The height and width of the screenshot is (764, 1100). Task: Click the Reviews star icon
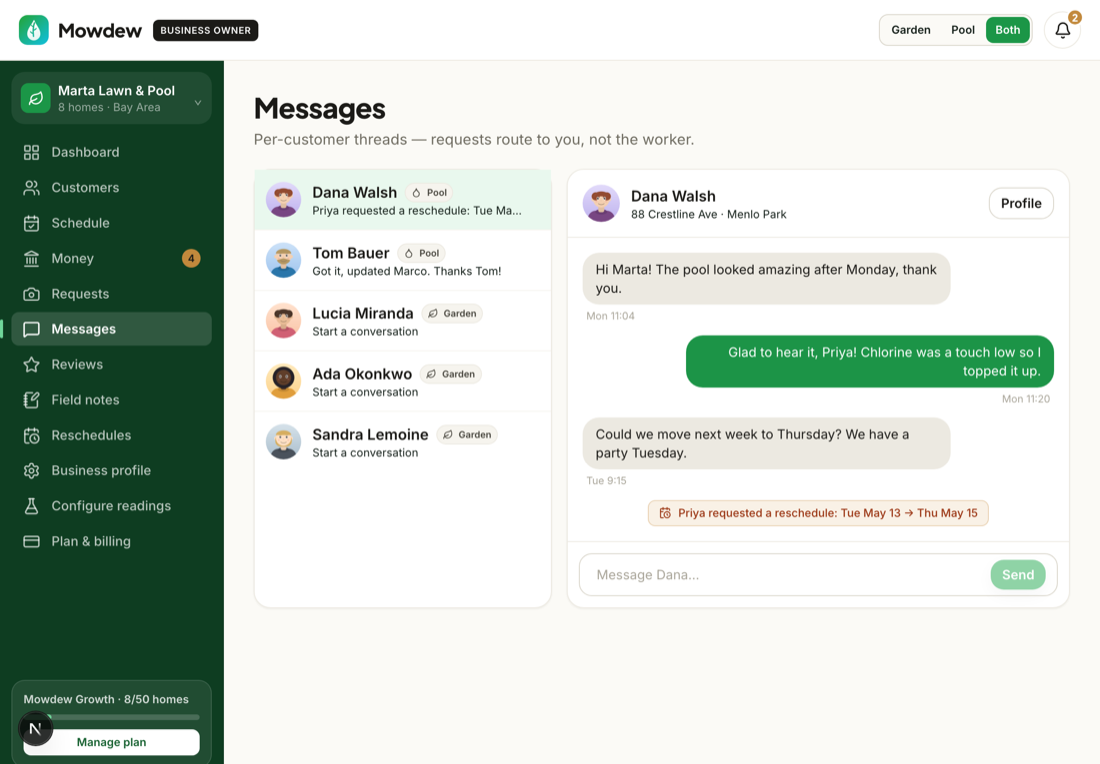(x=32, y=365)
